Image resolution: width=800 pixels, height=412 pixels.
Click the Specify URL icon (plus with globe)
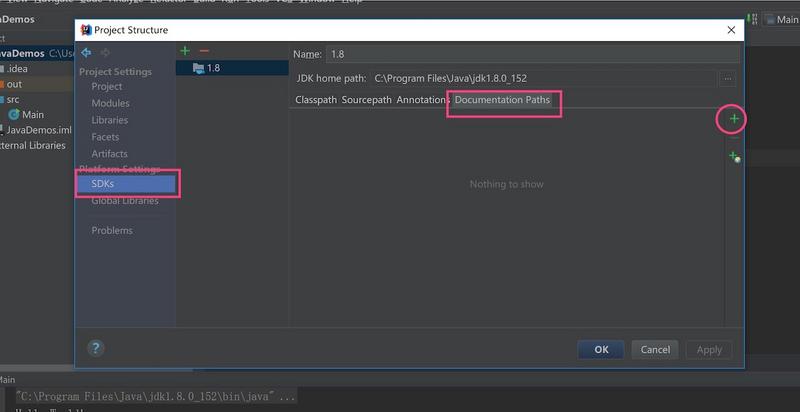734,157
